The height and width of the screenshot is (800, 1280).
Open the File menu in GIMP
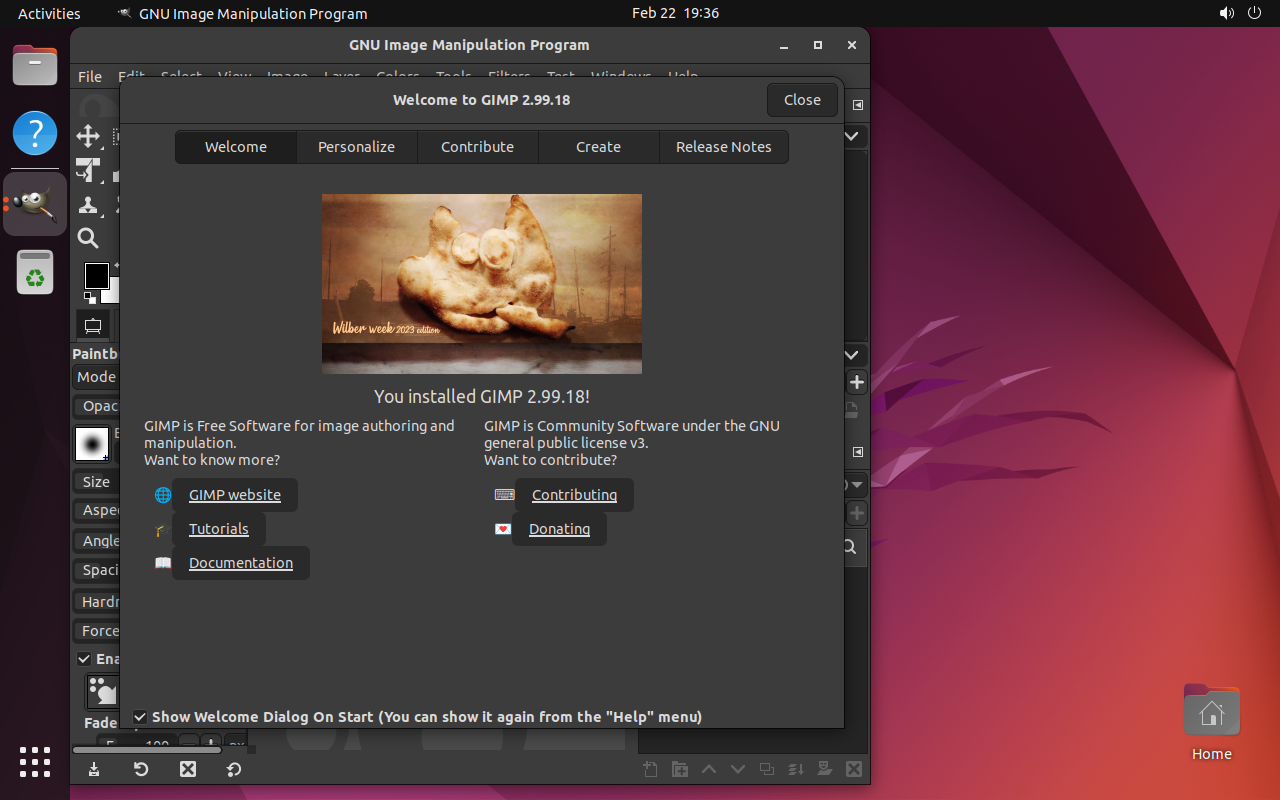coord(90,76)
